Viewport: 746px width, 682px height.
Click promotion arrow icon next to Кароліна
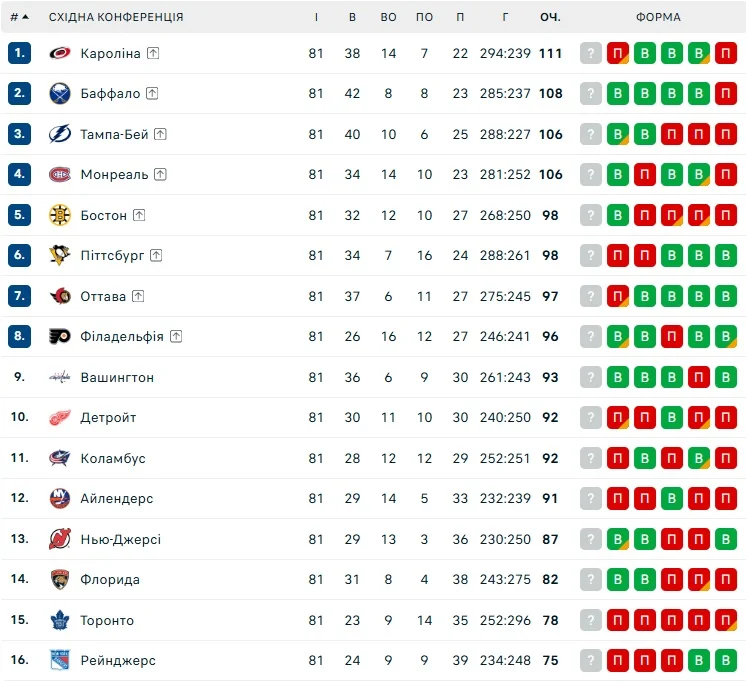[153, 53]
